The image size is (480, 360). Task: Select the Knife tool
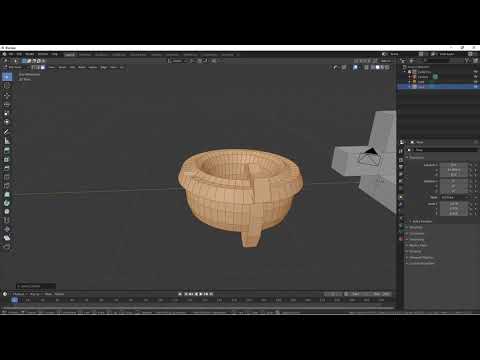[x=7, y=186]
